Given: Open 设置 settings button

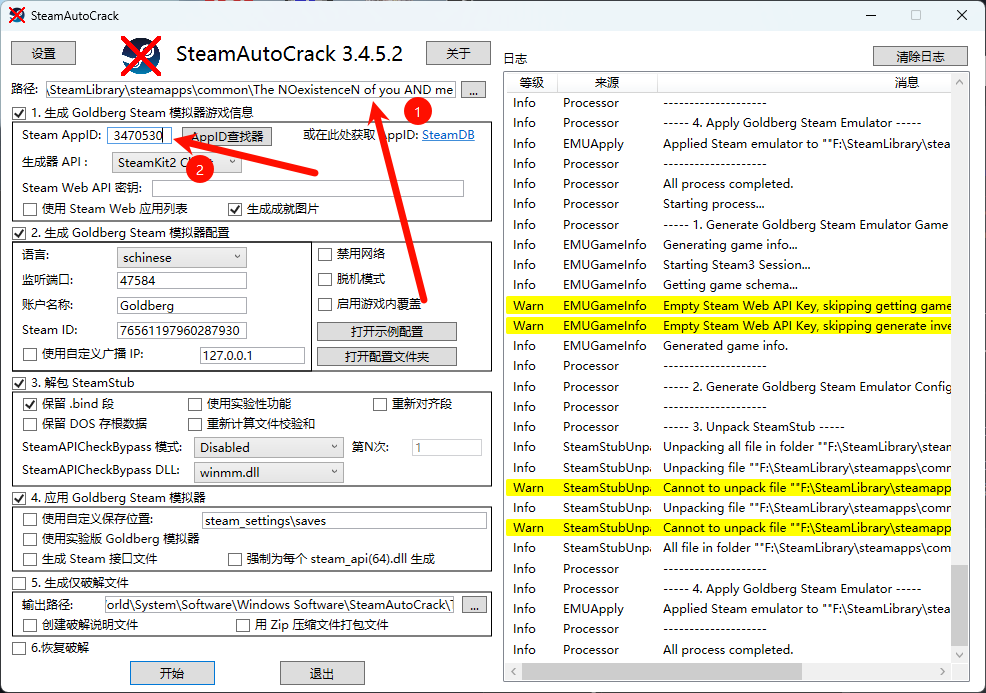Looking at the screenshot, I should click(44, 53).
